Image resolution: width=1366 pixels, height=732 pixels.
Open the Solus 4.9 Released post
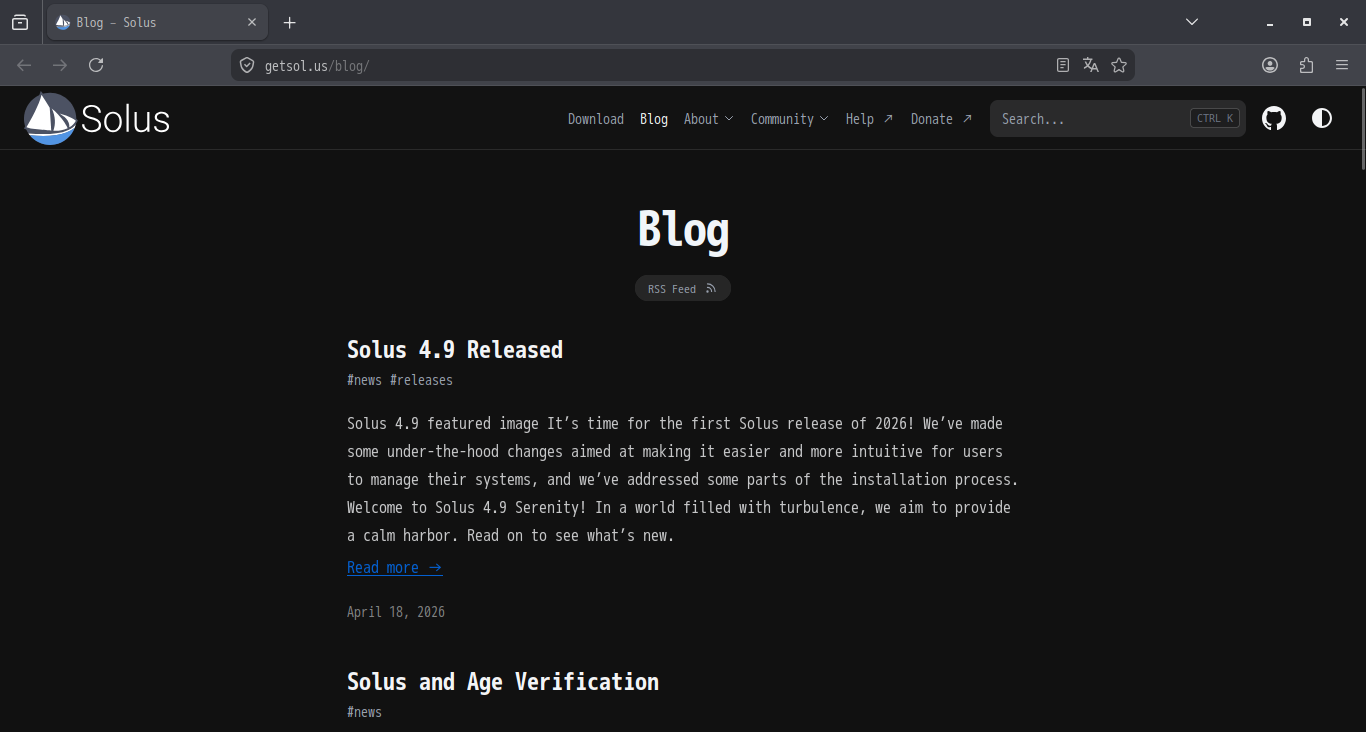point(455,350)
